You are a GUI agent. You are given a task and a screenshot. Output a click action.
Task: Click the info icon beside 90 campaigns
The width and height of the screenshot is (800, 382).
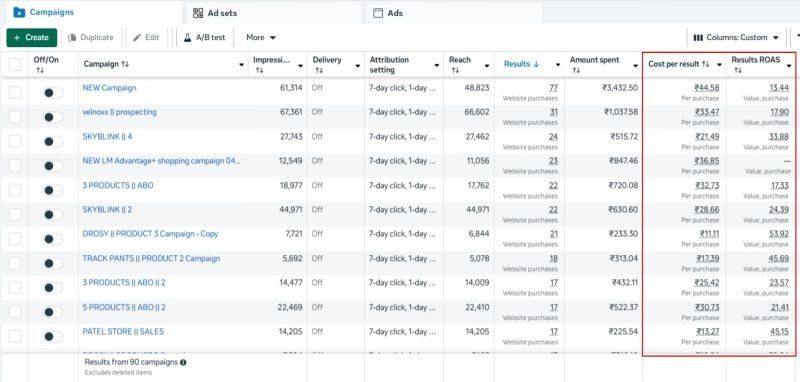click(183, 362)
